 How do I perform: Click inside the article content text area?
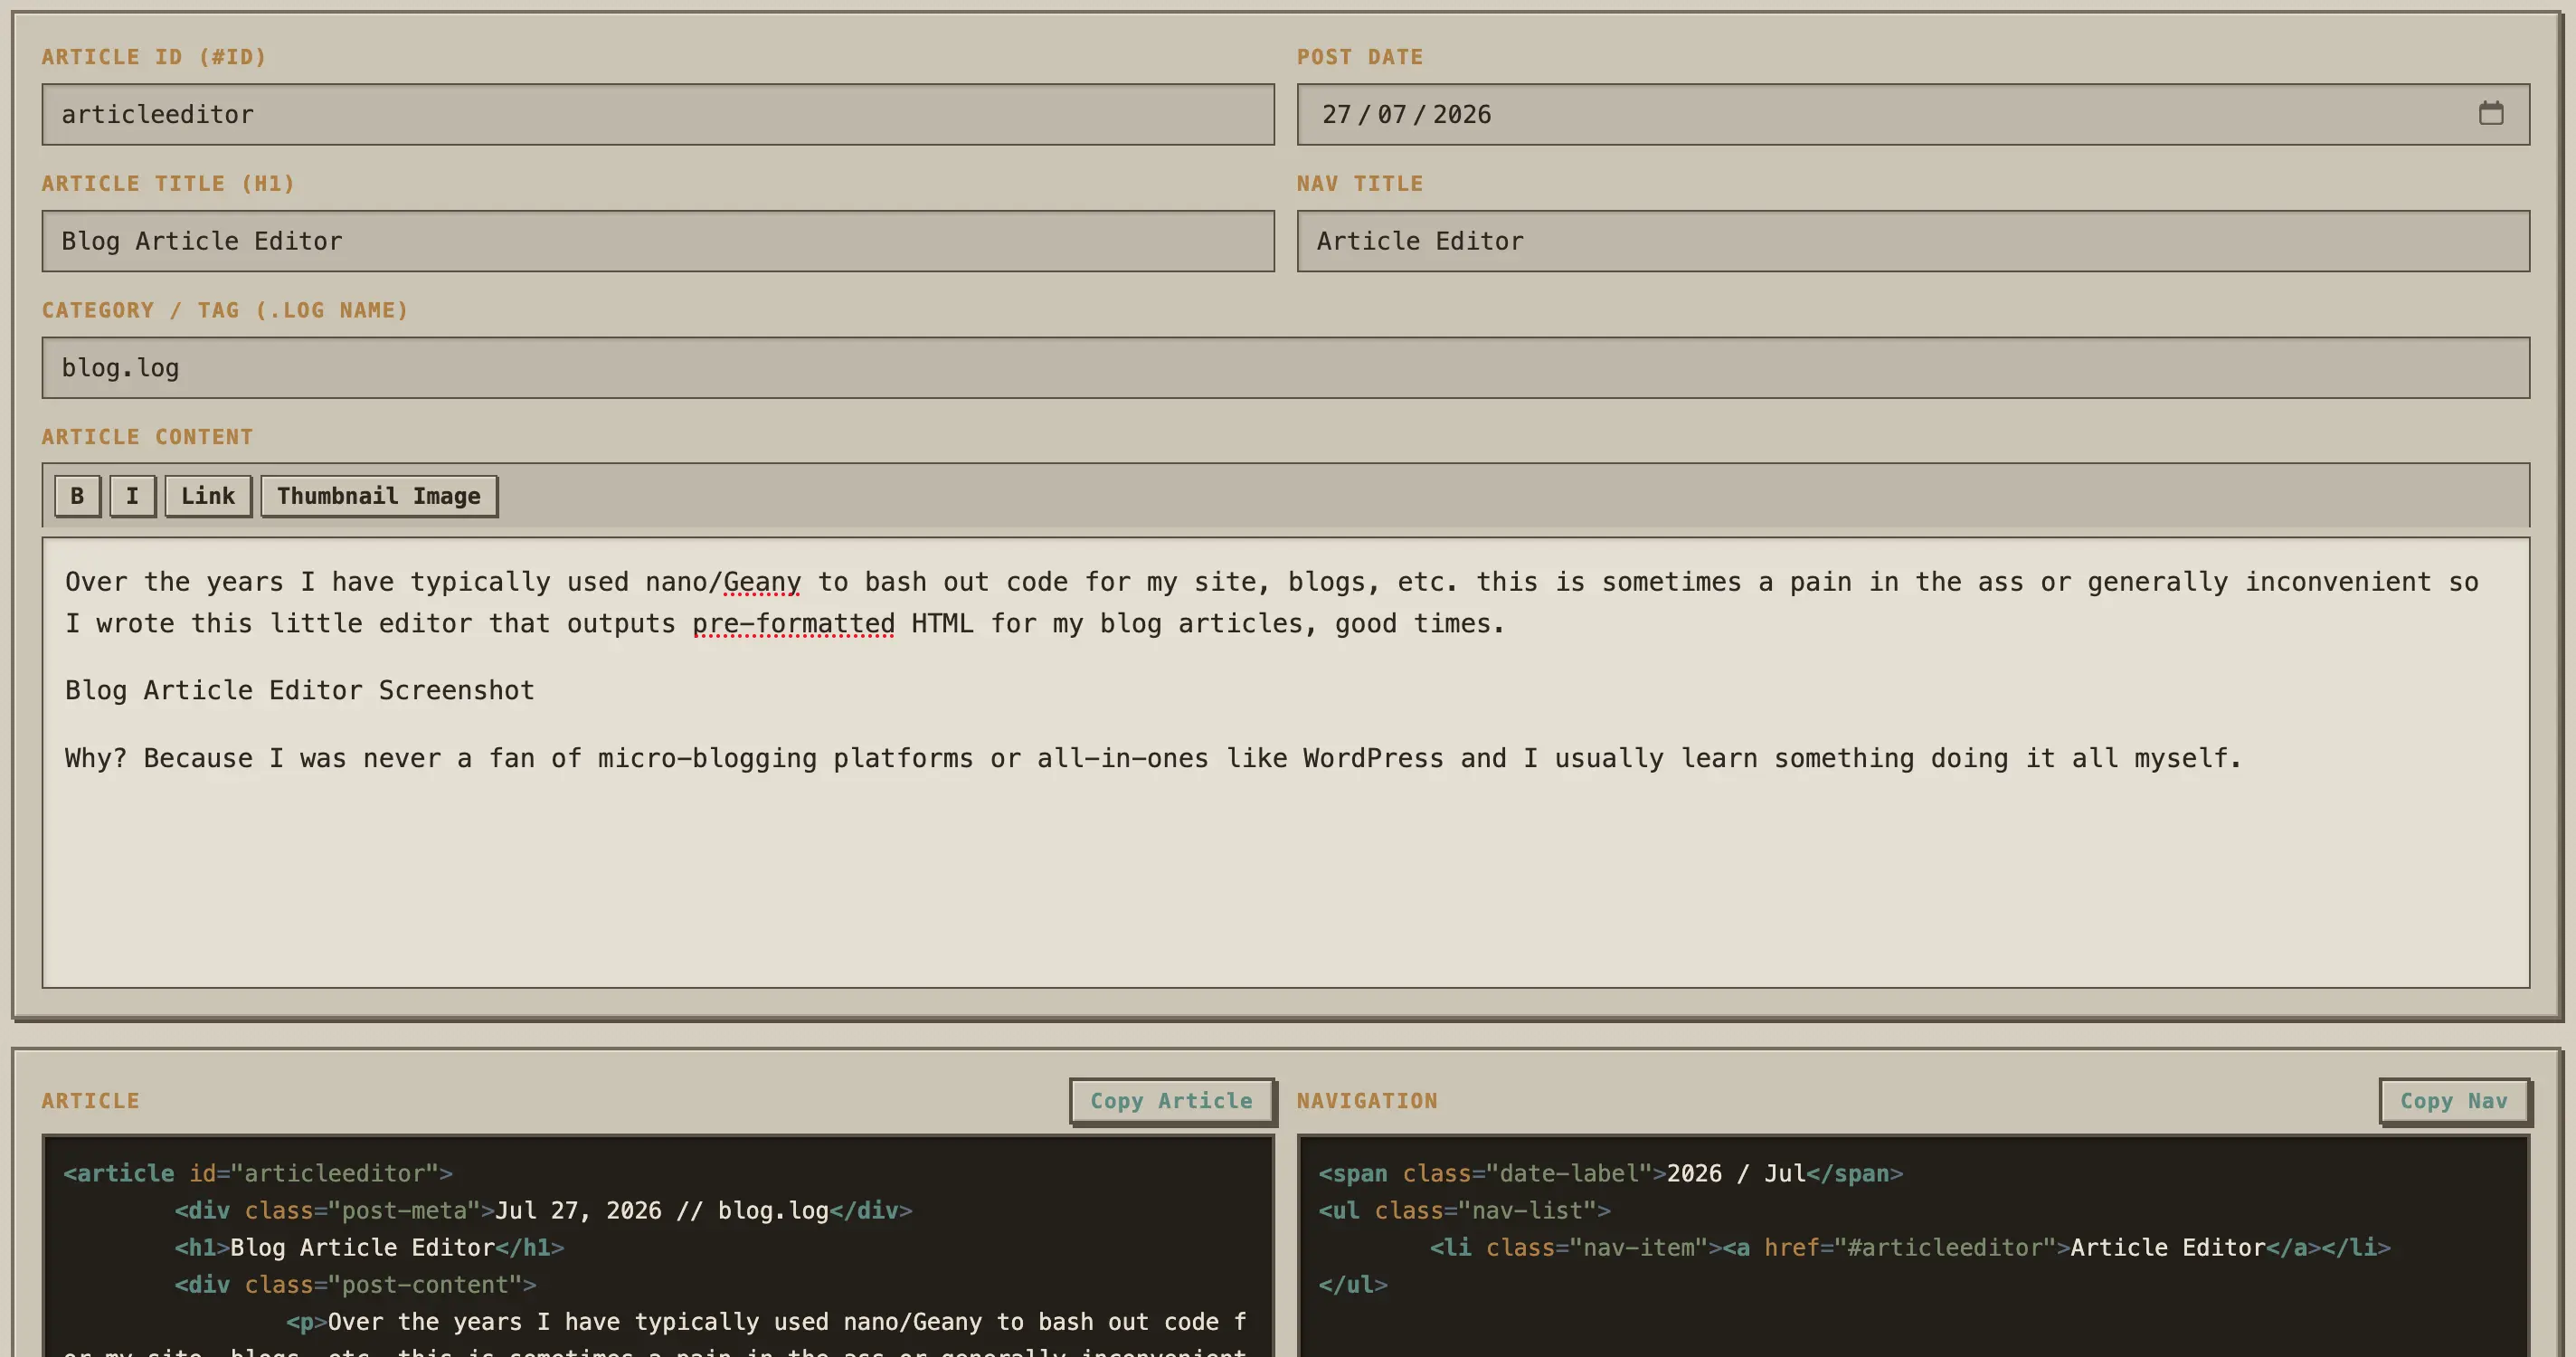[1286, 763]
